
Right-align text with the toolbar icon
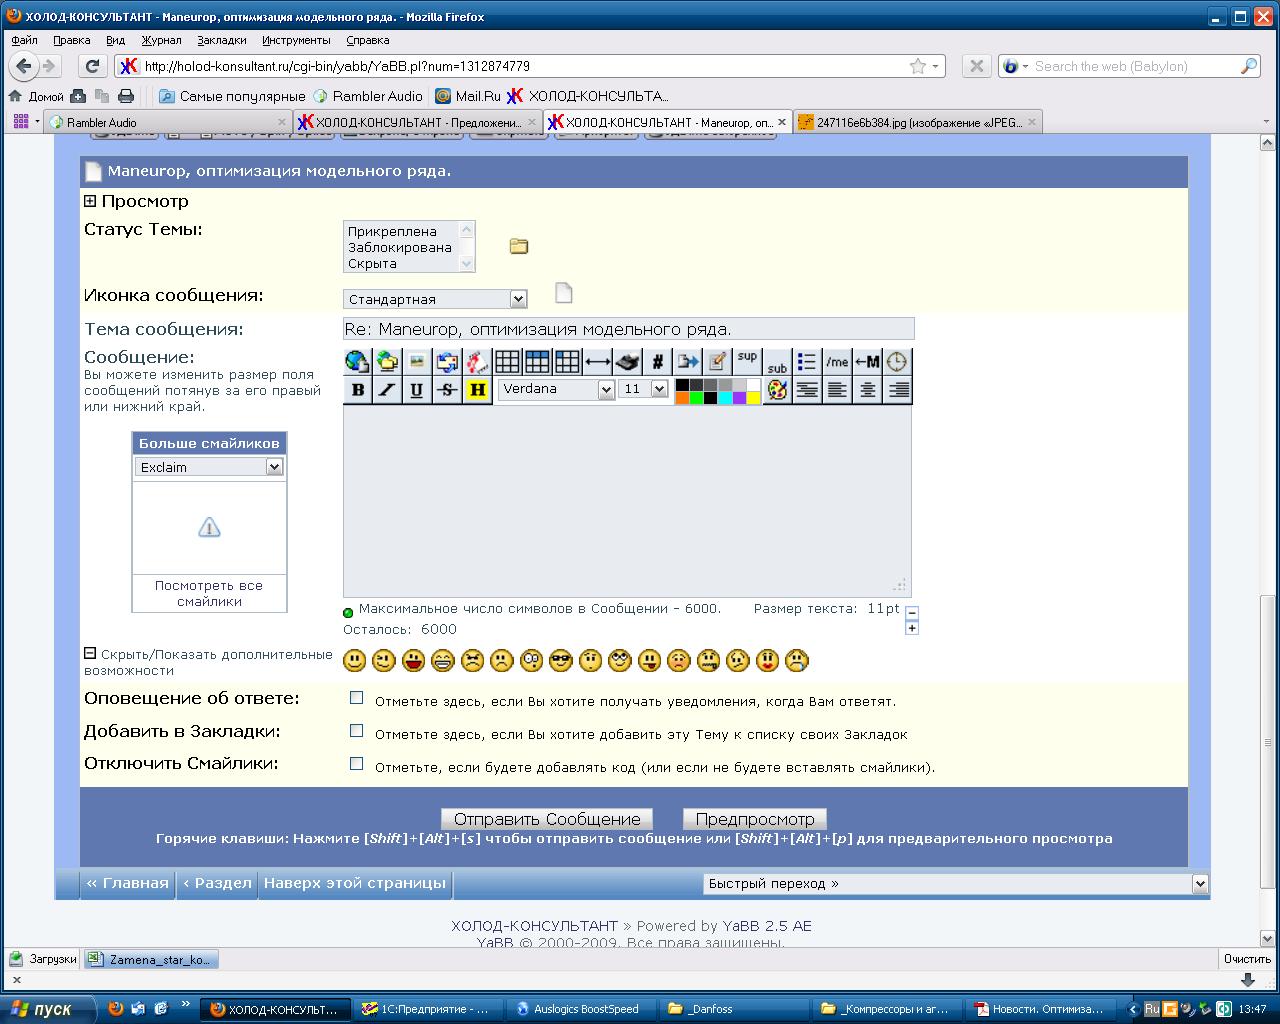coord(899,390)
